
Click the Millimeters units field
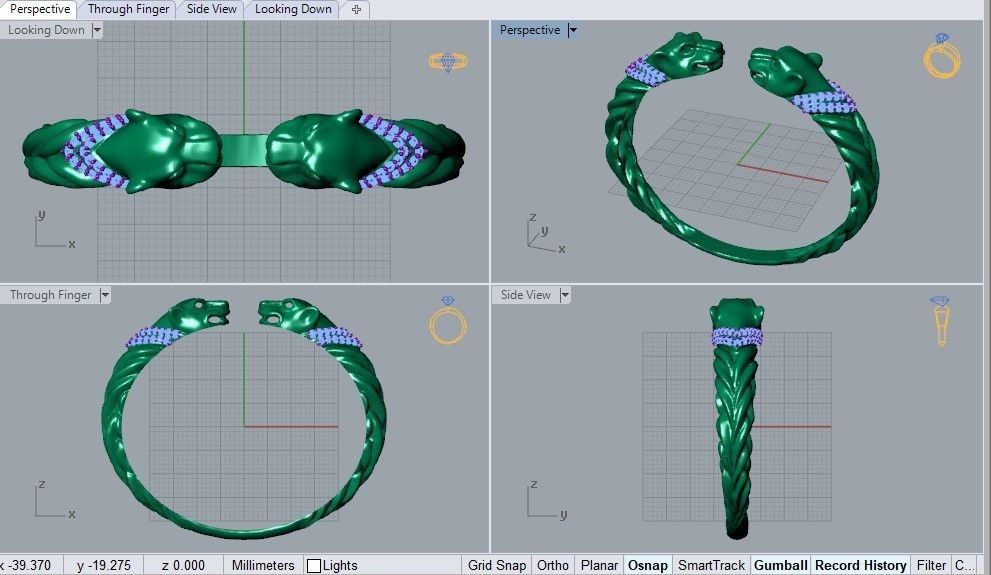[x=263, y=565]
